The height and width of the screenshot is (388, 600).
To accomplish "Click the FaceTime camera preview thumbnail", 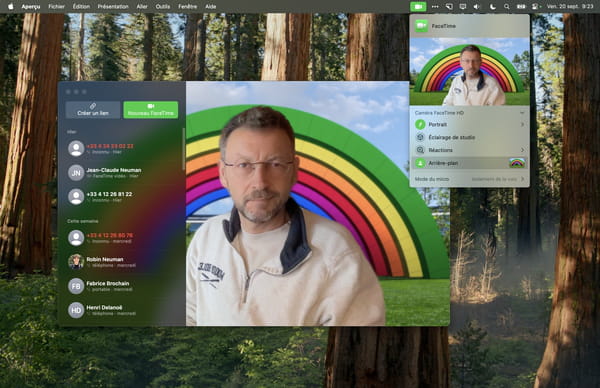I will click(470, 72).
